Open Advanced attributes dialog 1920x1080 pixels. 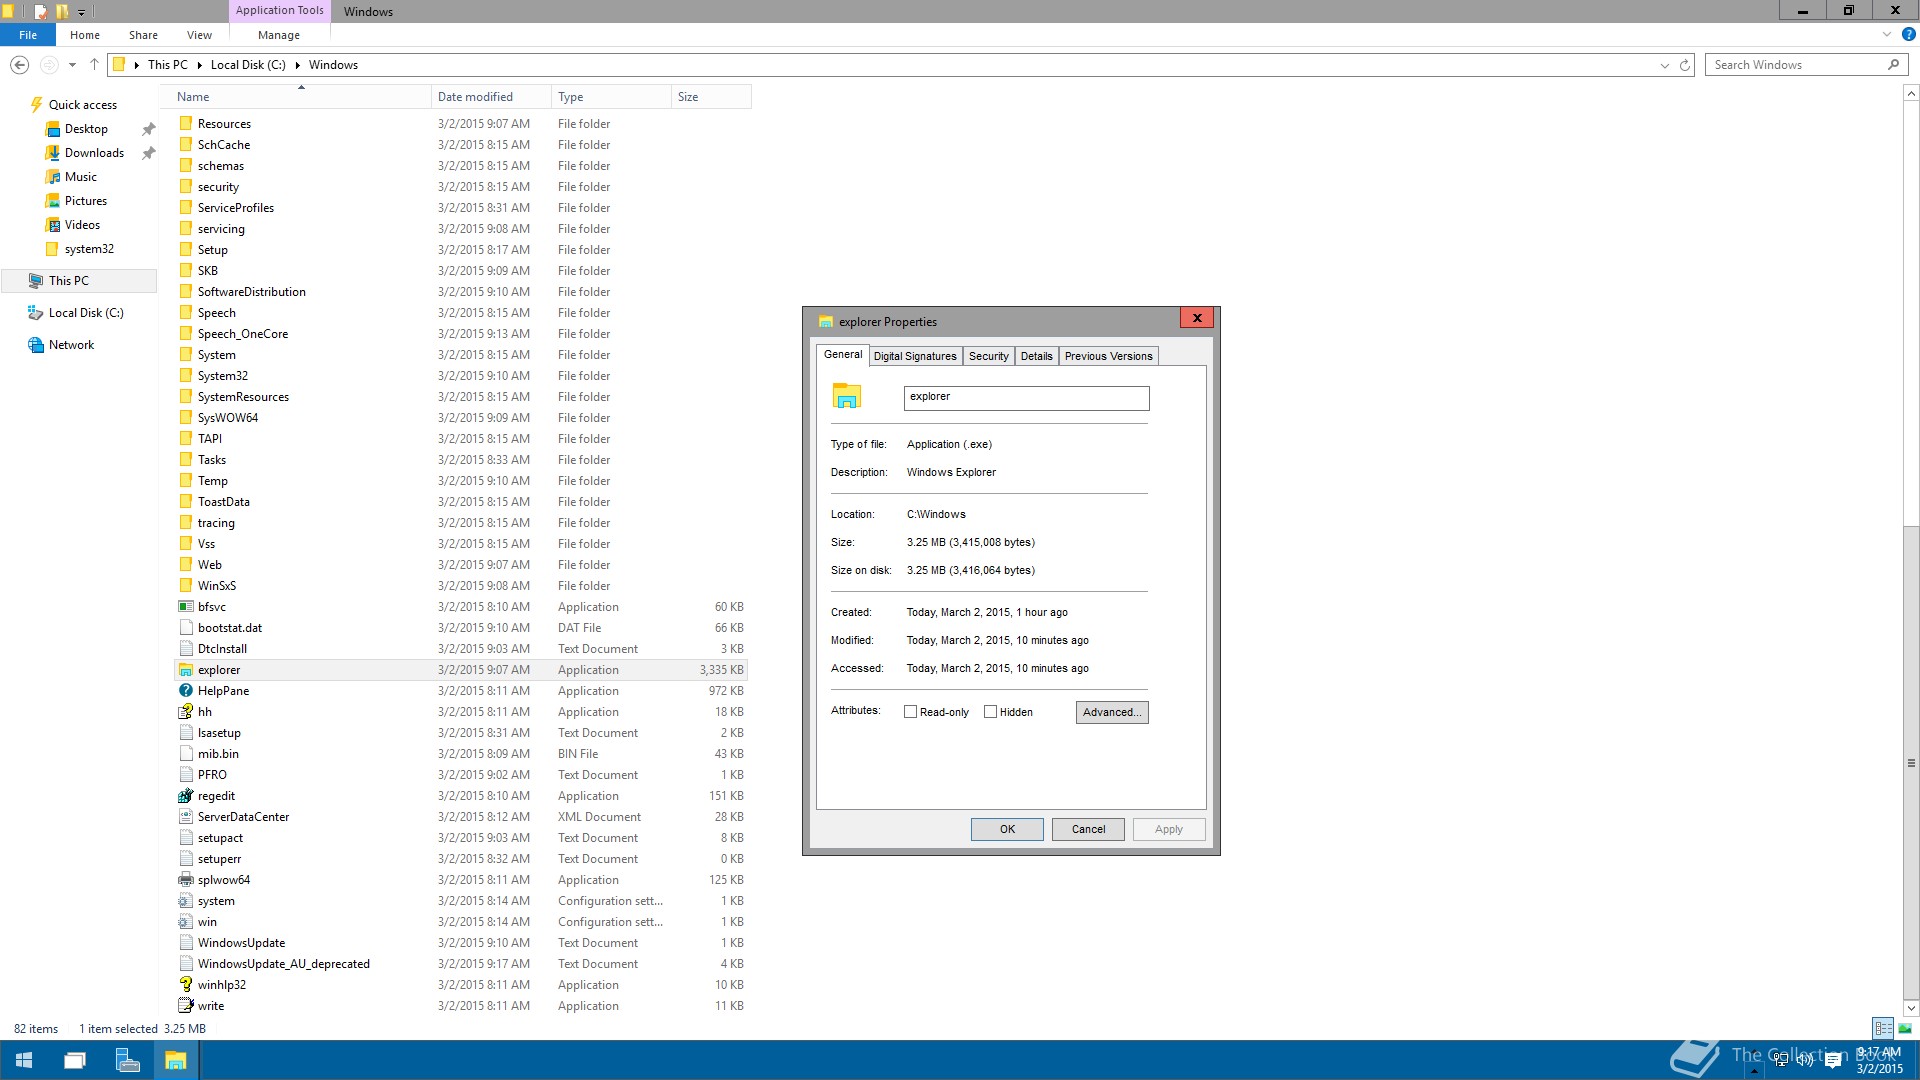[1112, 712]
